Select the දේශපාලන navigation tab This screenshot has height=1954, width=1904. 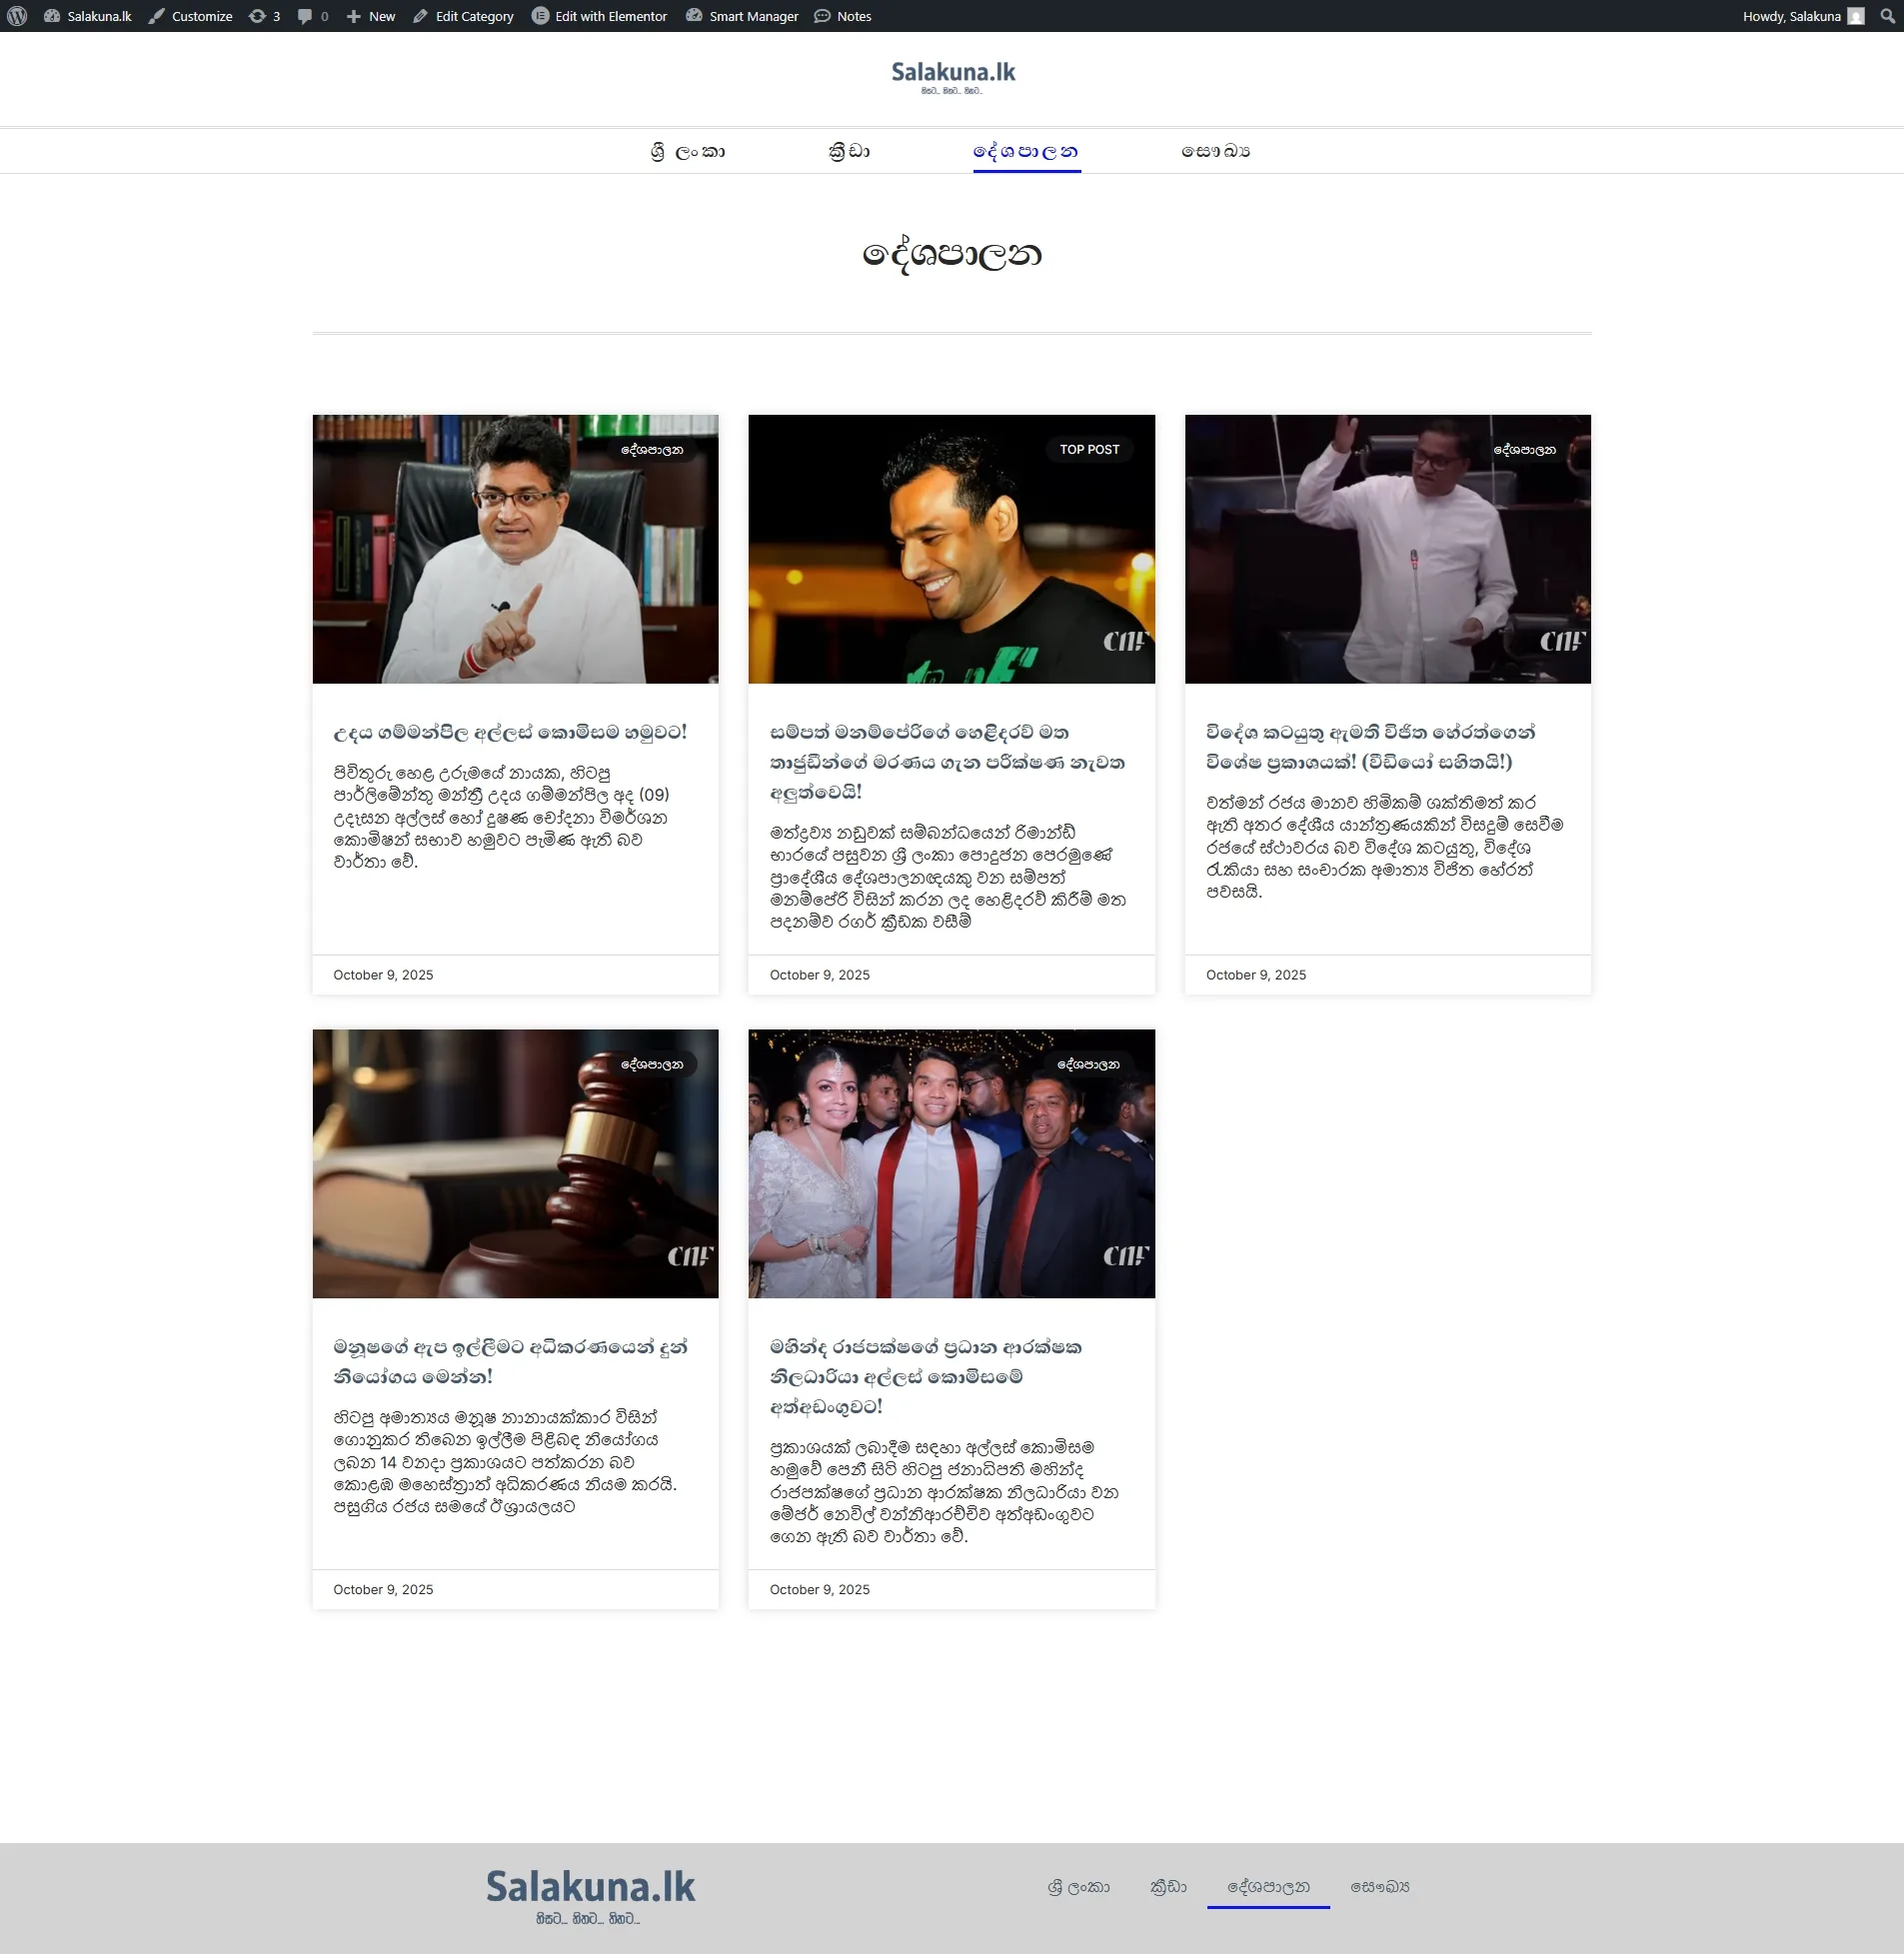pyautogui.click(x=1026, y=151)
